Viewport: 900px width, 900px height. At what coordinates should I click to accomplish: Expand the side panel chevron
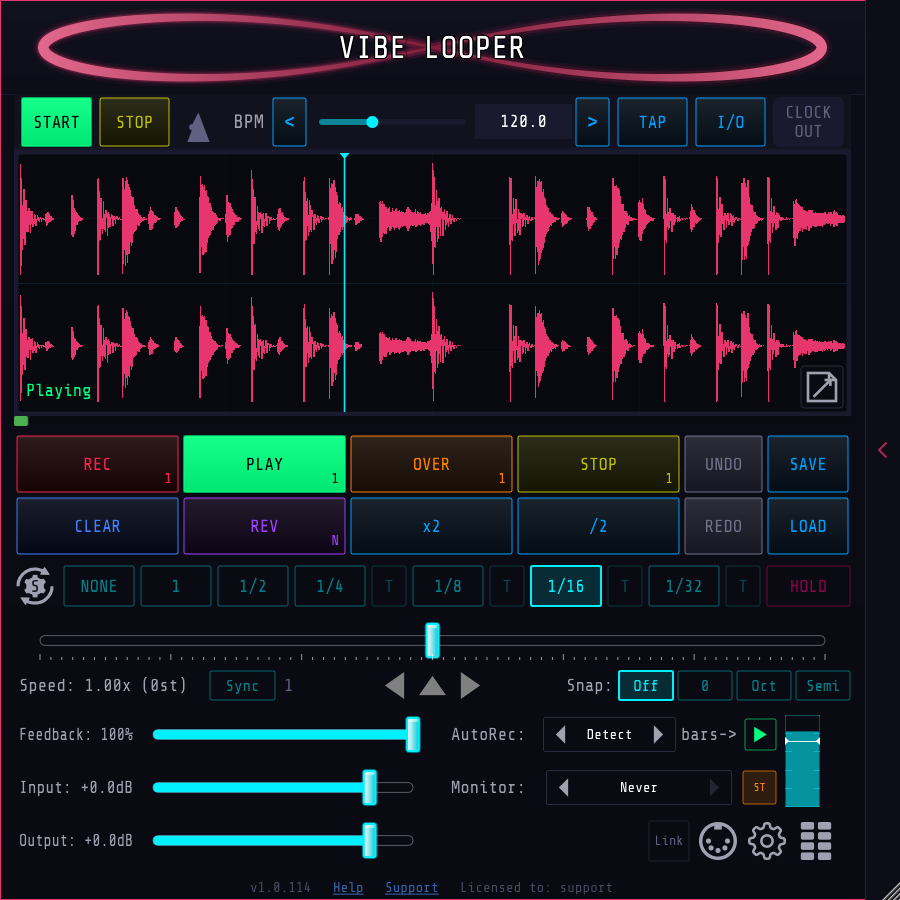click(882, 450)
